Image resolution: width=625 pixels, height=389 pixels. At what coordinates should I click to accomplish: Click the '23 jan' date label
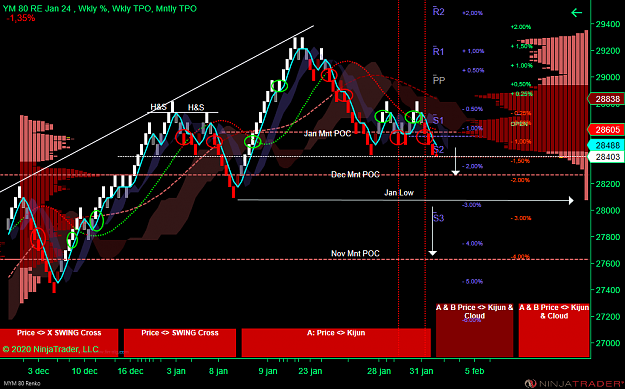click(x=310, y=371)
